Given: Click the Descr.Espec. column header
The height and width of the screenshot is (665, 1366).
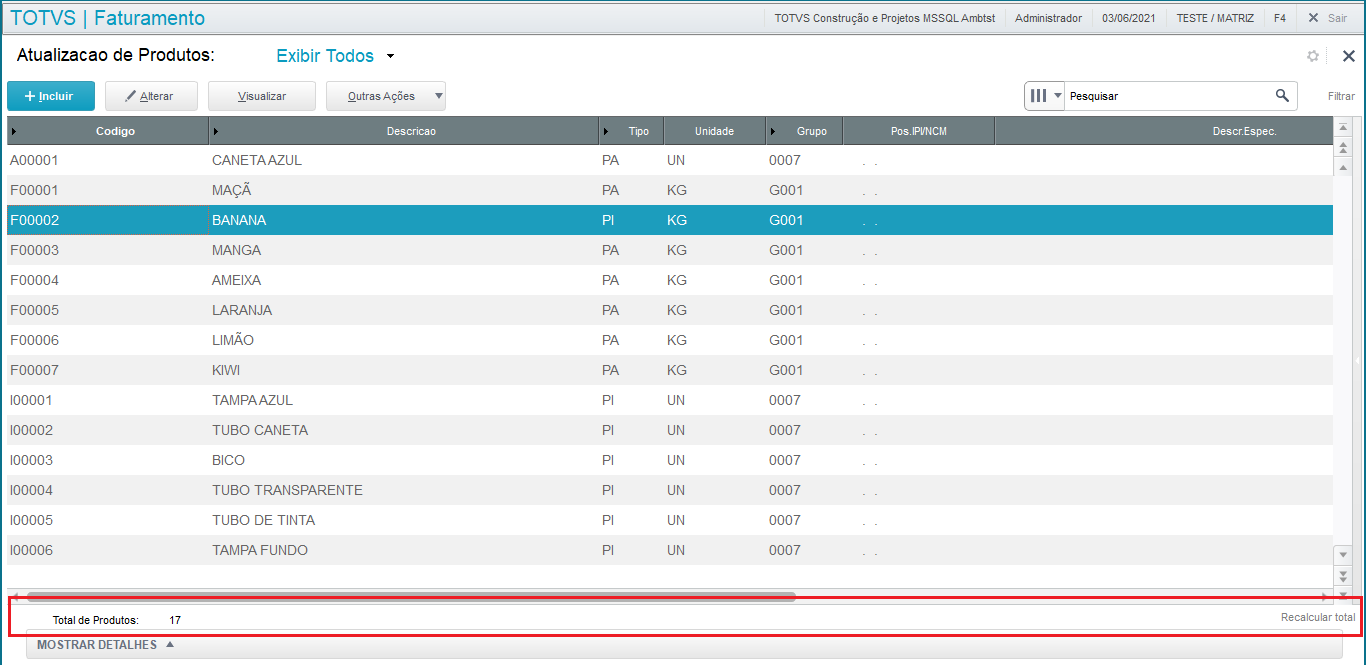Looking at the screenshot, I should click(1164, 131).
